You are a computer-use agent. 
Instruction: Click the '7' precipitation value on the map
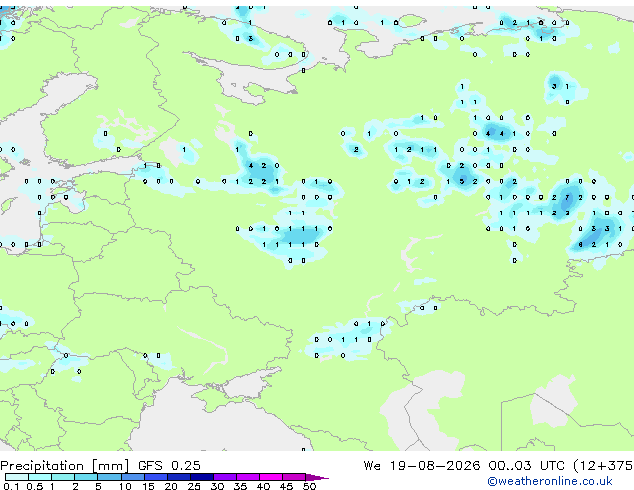point(567,197)
